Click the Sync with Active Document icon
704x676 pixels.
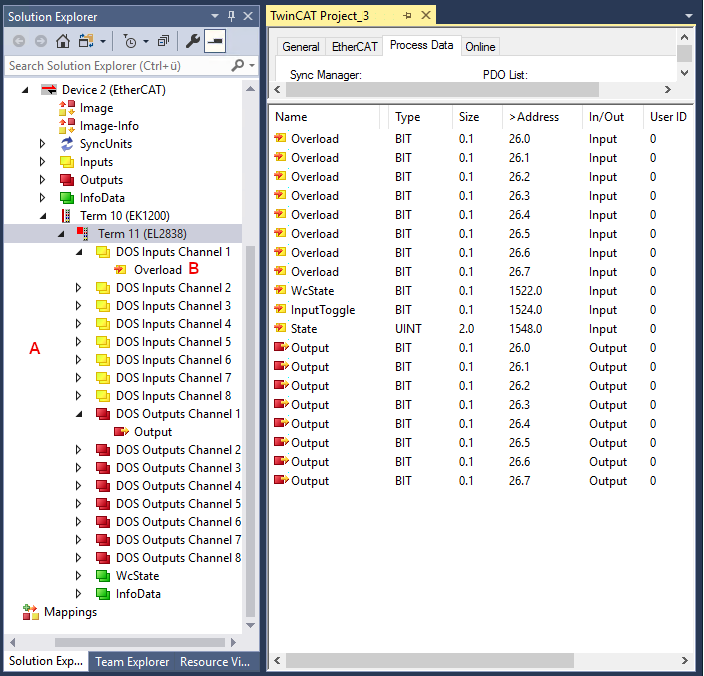[83, 41]
